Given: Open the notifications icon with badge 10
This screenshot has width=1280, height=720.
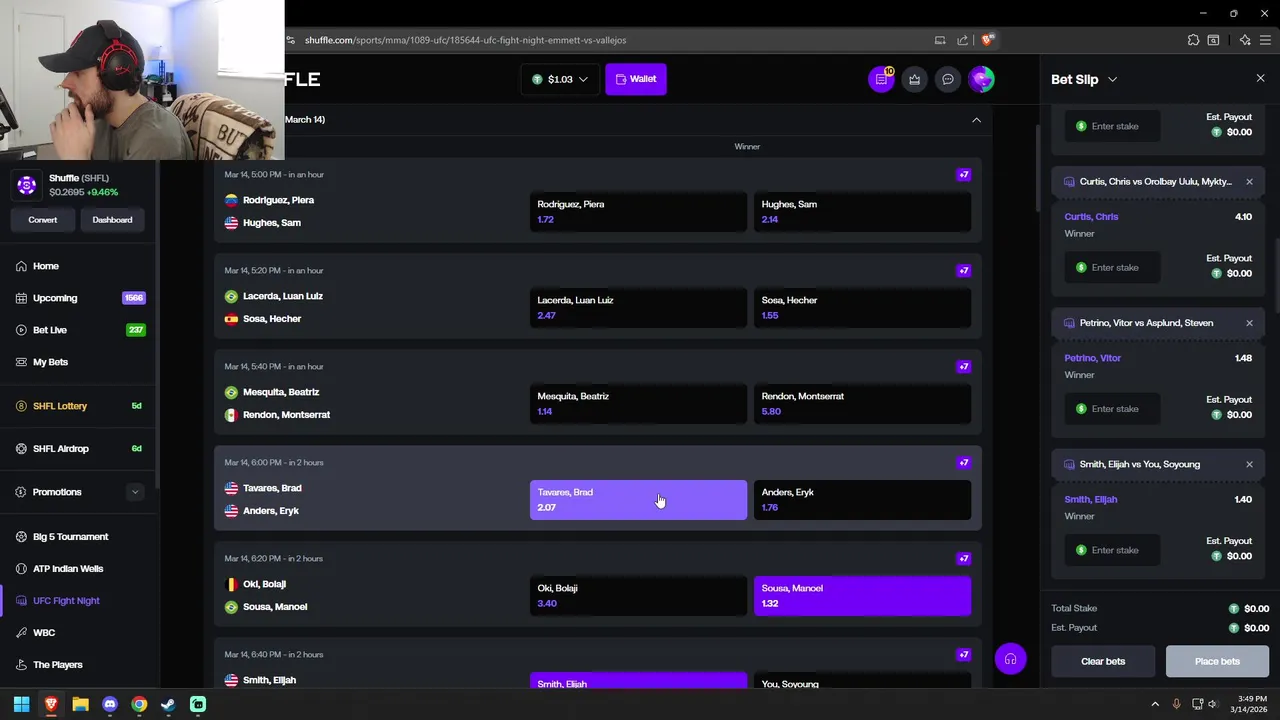Looking at the screenshot, I should point(881,79).
